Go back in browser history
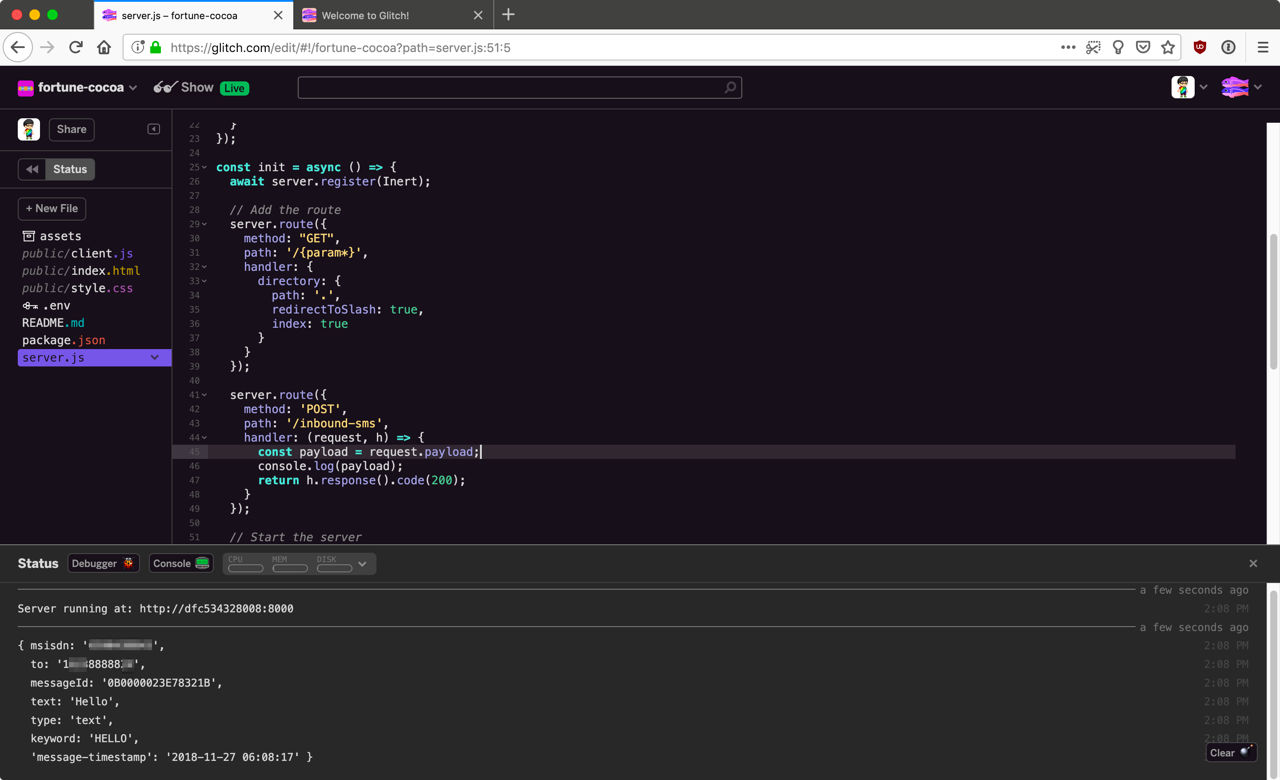The image size is (1280, 780). point(18,47)
